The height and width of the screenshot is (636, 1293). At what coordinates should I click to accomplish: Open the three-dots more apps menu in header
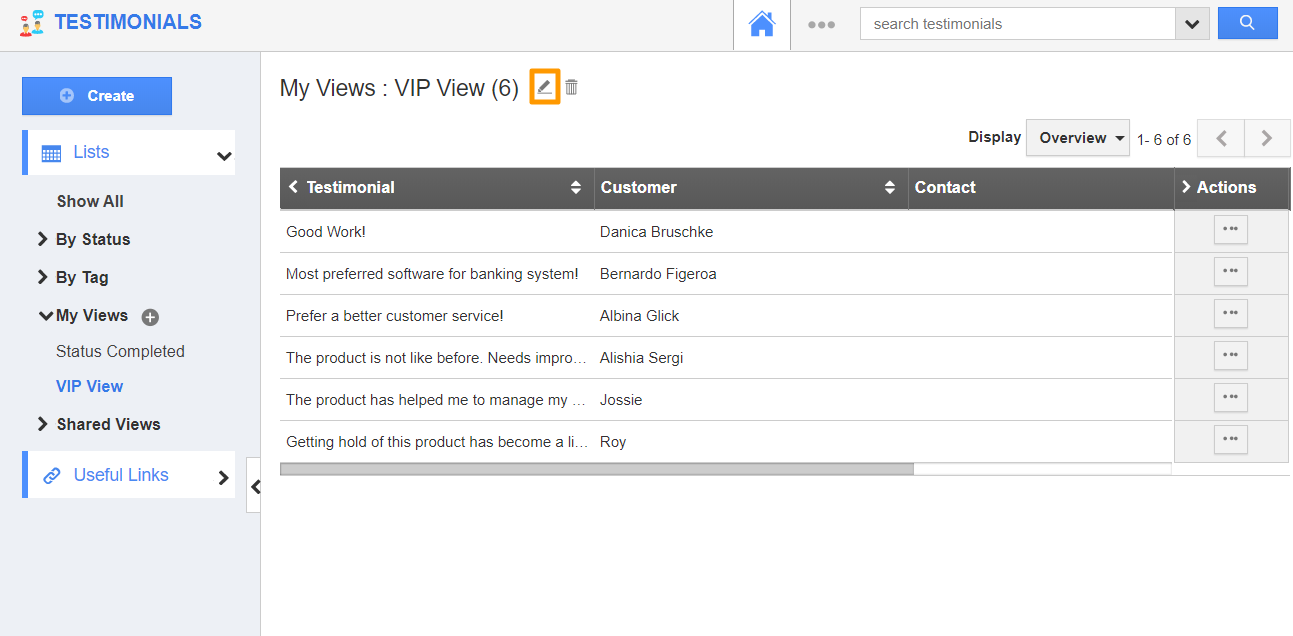(821, 25)
